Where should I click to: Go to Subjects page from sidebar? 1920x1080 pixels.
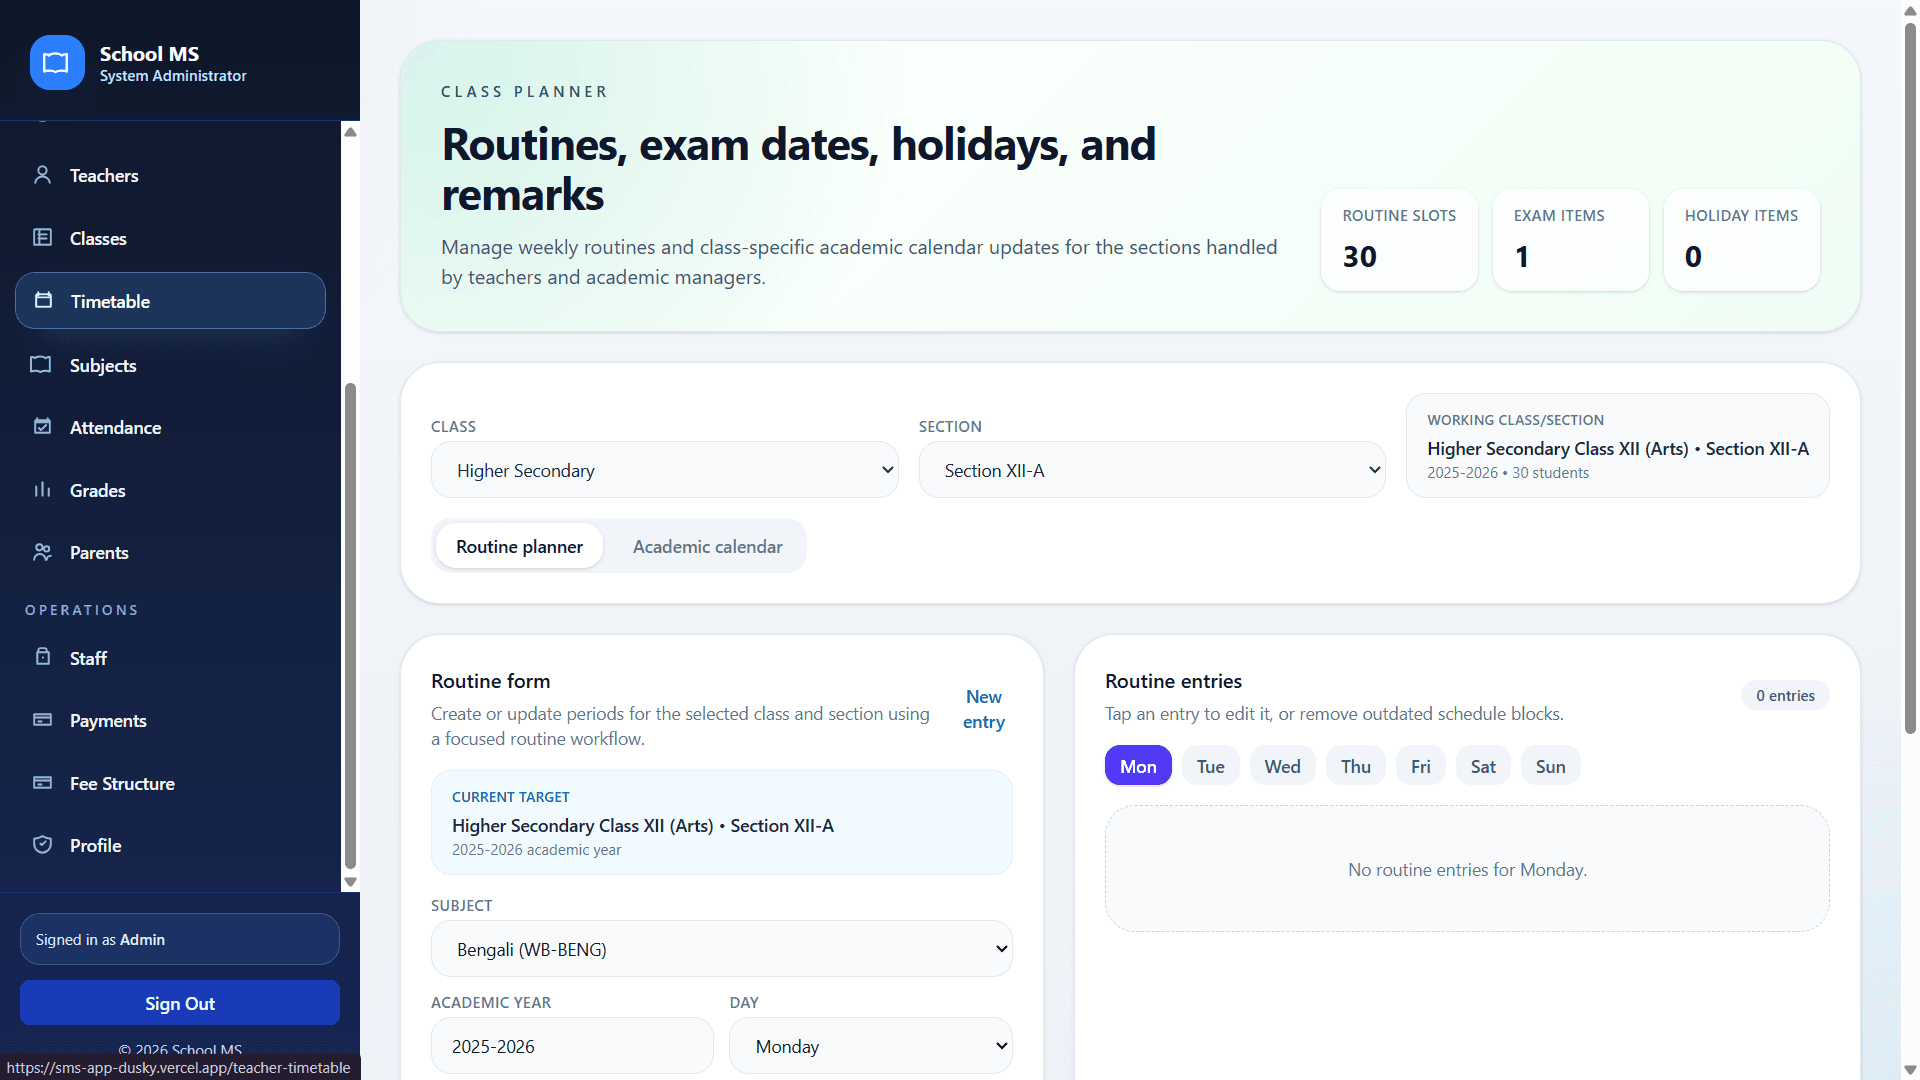[x=170, y=365]
